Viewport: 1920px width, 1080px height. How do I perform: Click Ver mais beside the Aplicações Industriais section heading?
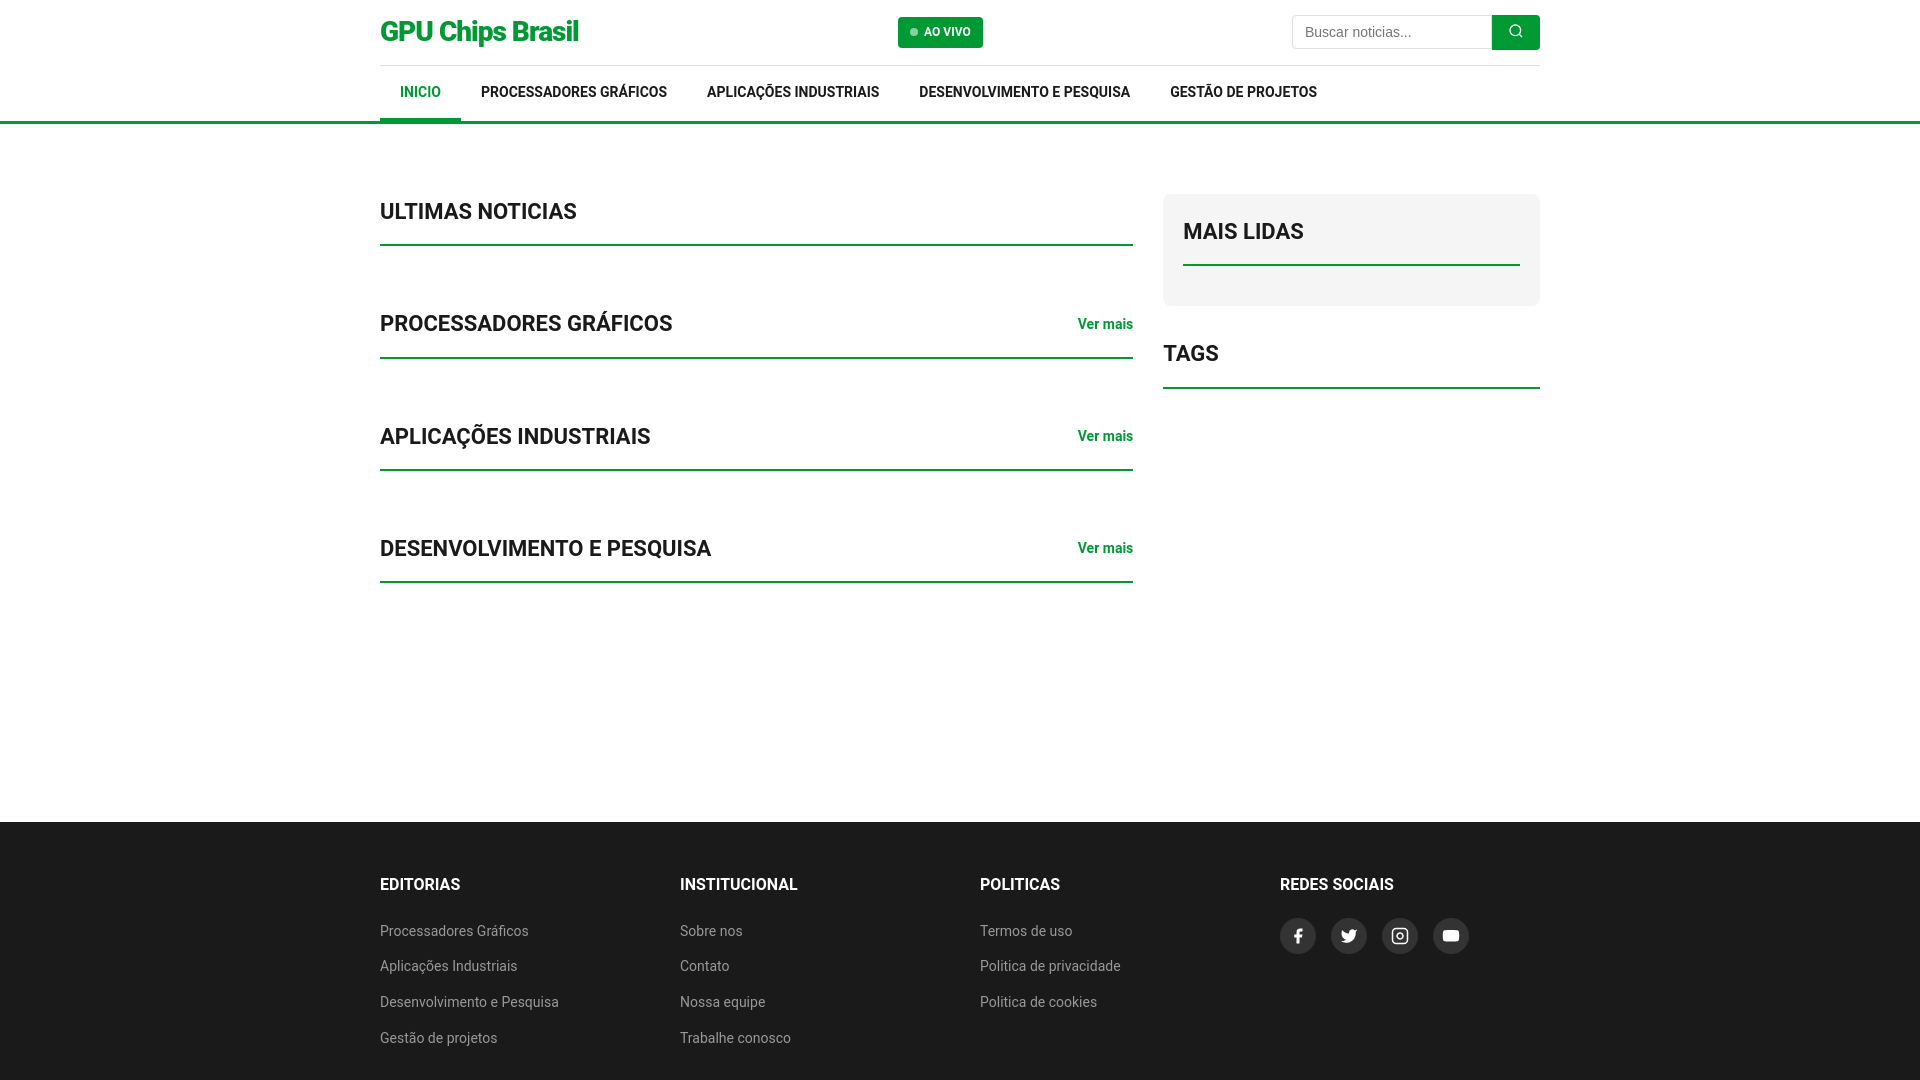(x=1105, y=436)
